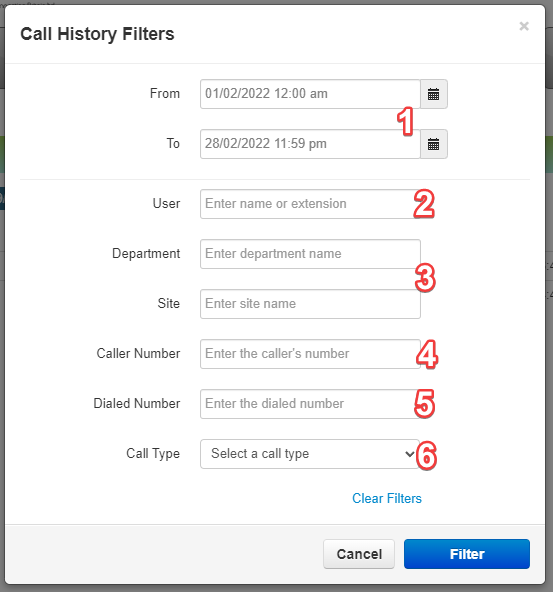Screen dimensions: 553x592
Task: Select the Site name field
Action: coord(310,304)
